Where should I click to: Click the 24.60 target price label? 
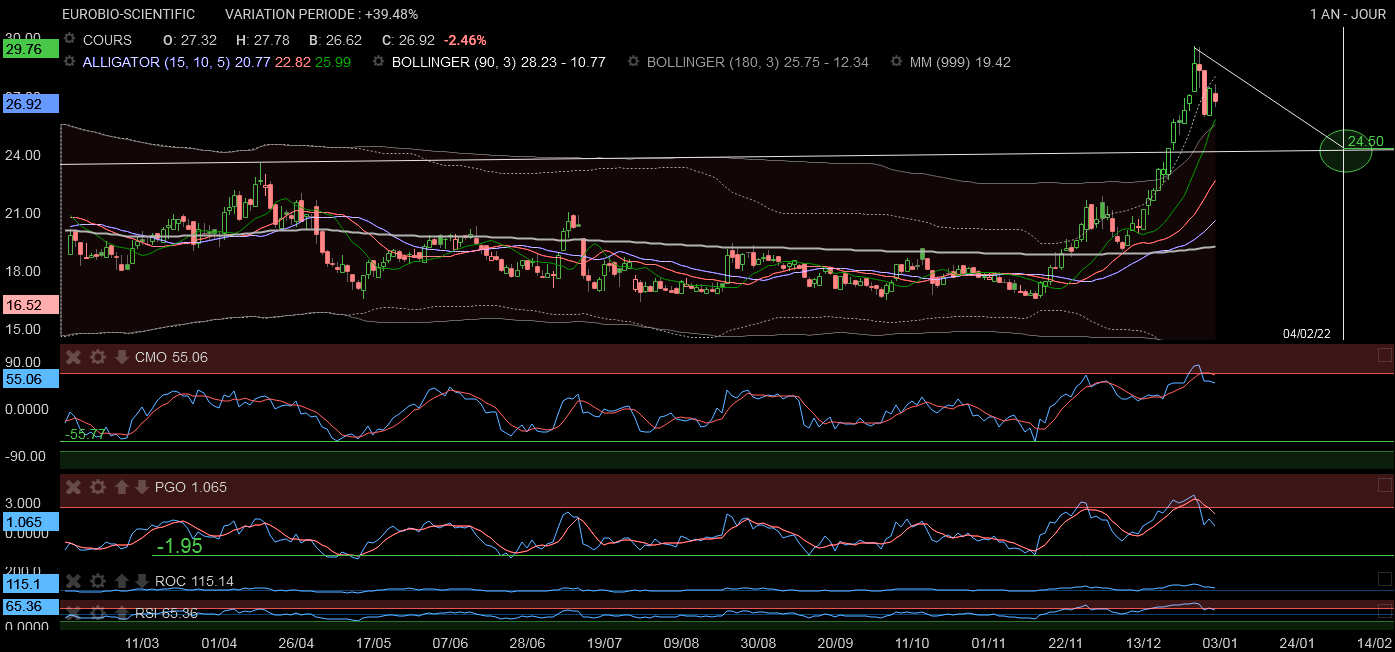(x=1365, y=141)
